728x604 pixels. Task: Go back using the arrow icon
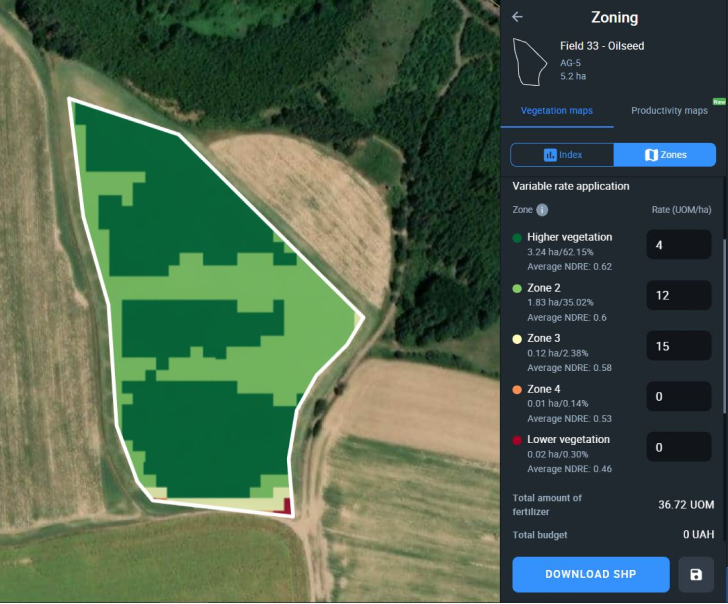tap(517, 17)
